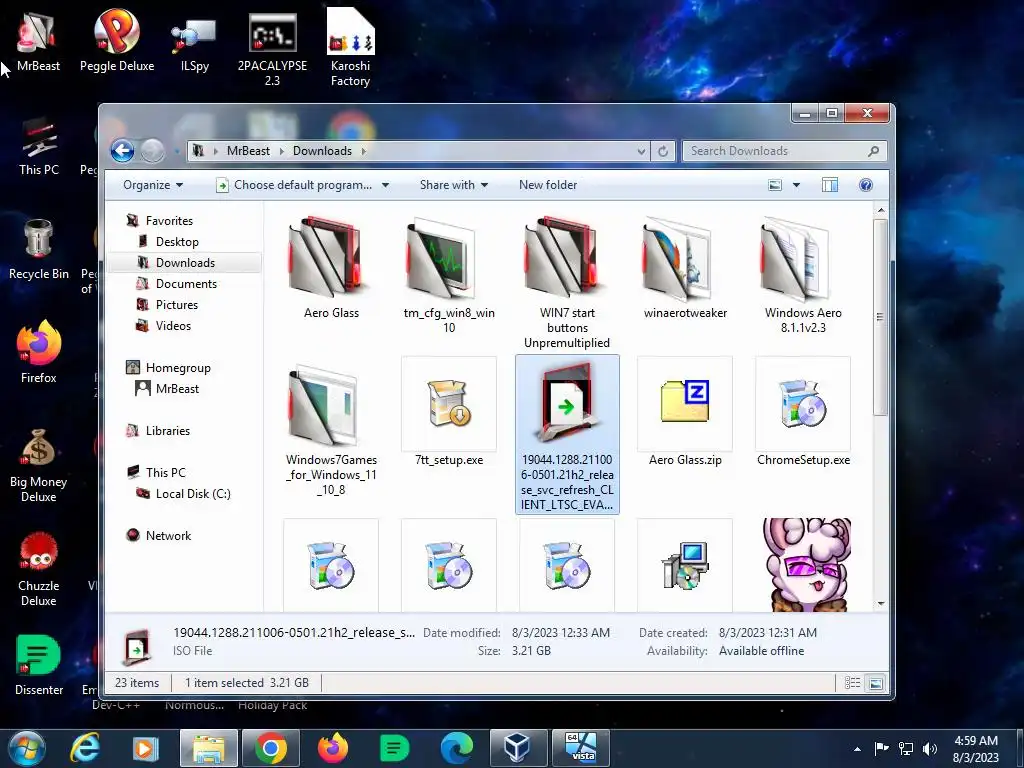The height and width of the screenshot is (768, 1024).
Task: Click the Explorer Back arrow button
Action: [123, 151]
